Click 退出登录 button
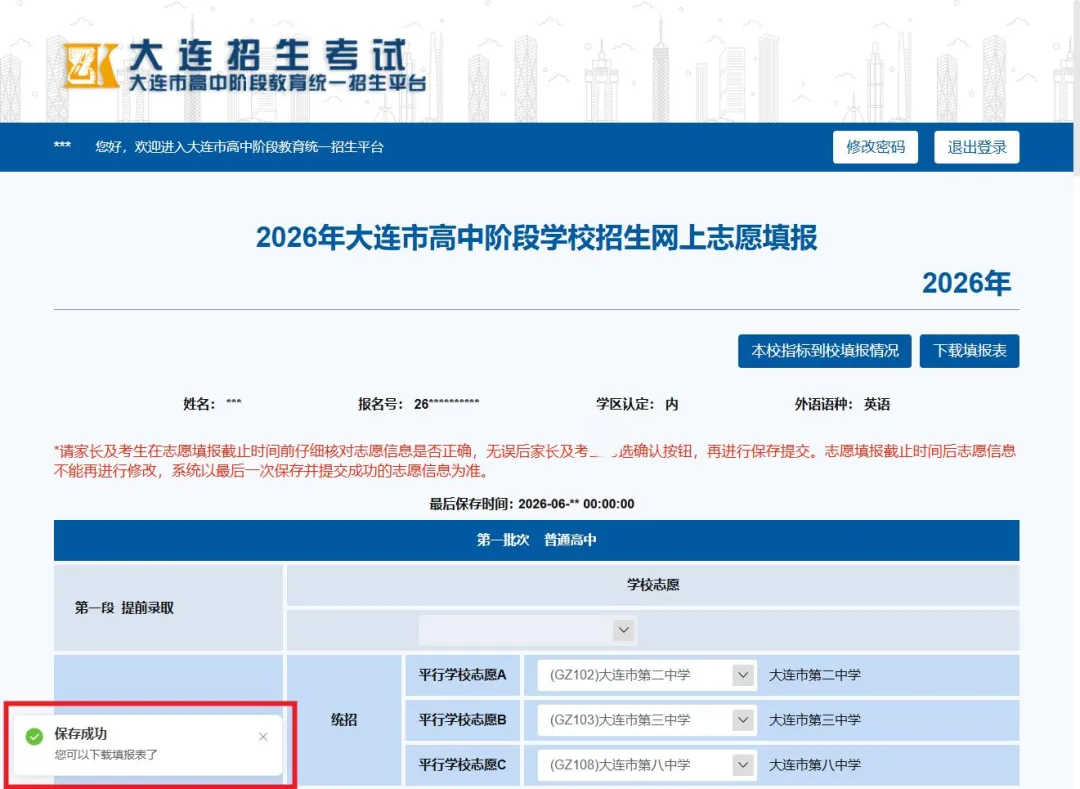This screenshot has height=789, width=1080. click(976, 147)
